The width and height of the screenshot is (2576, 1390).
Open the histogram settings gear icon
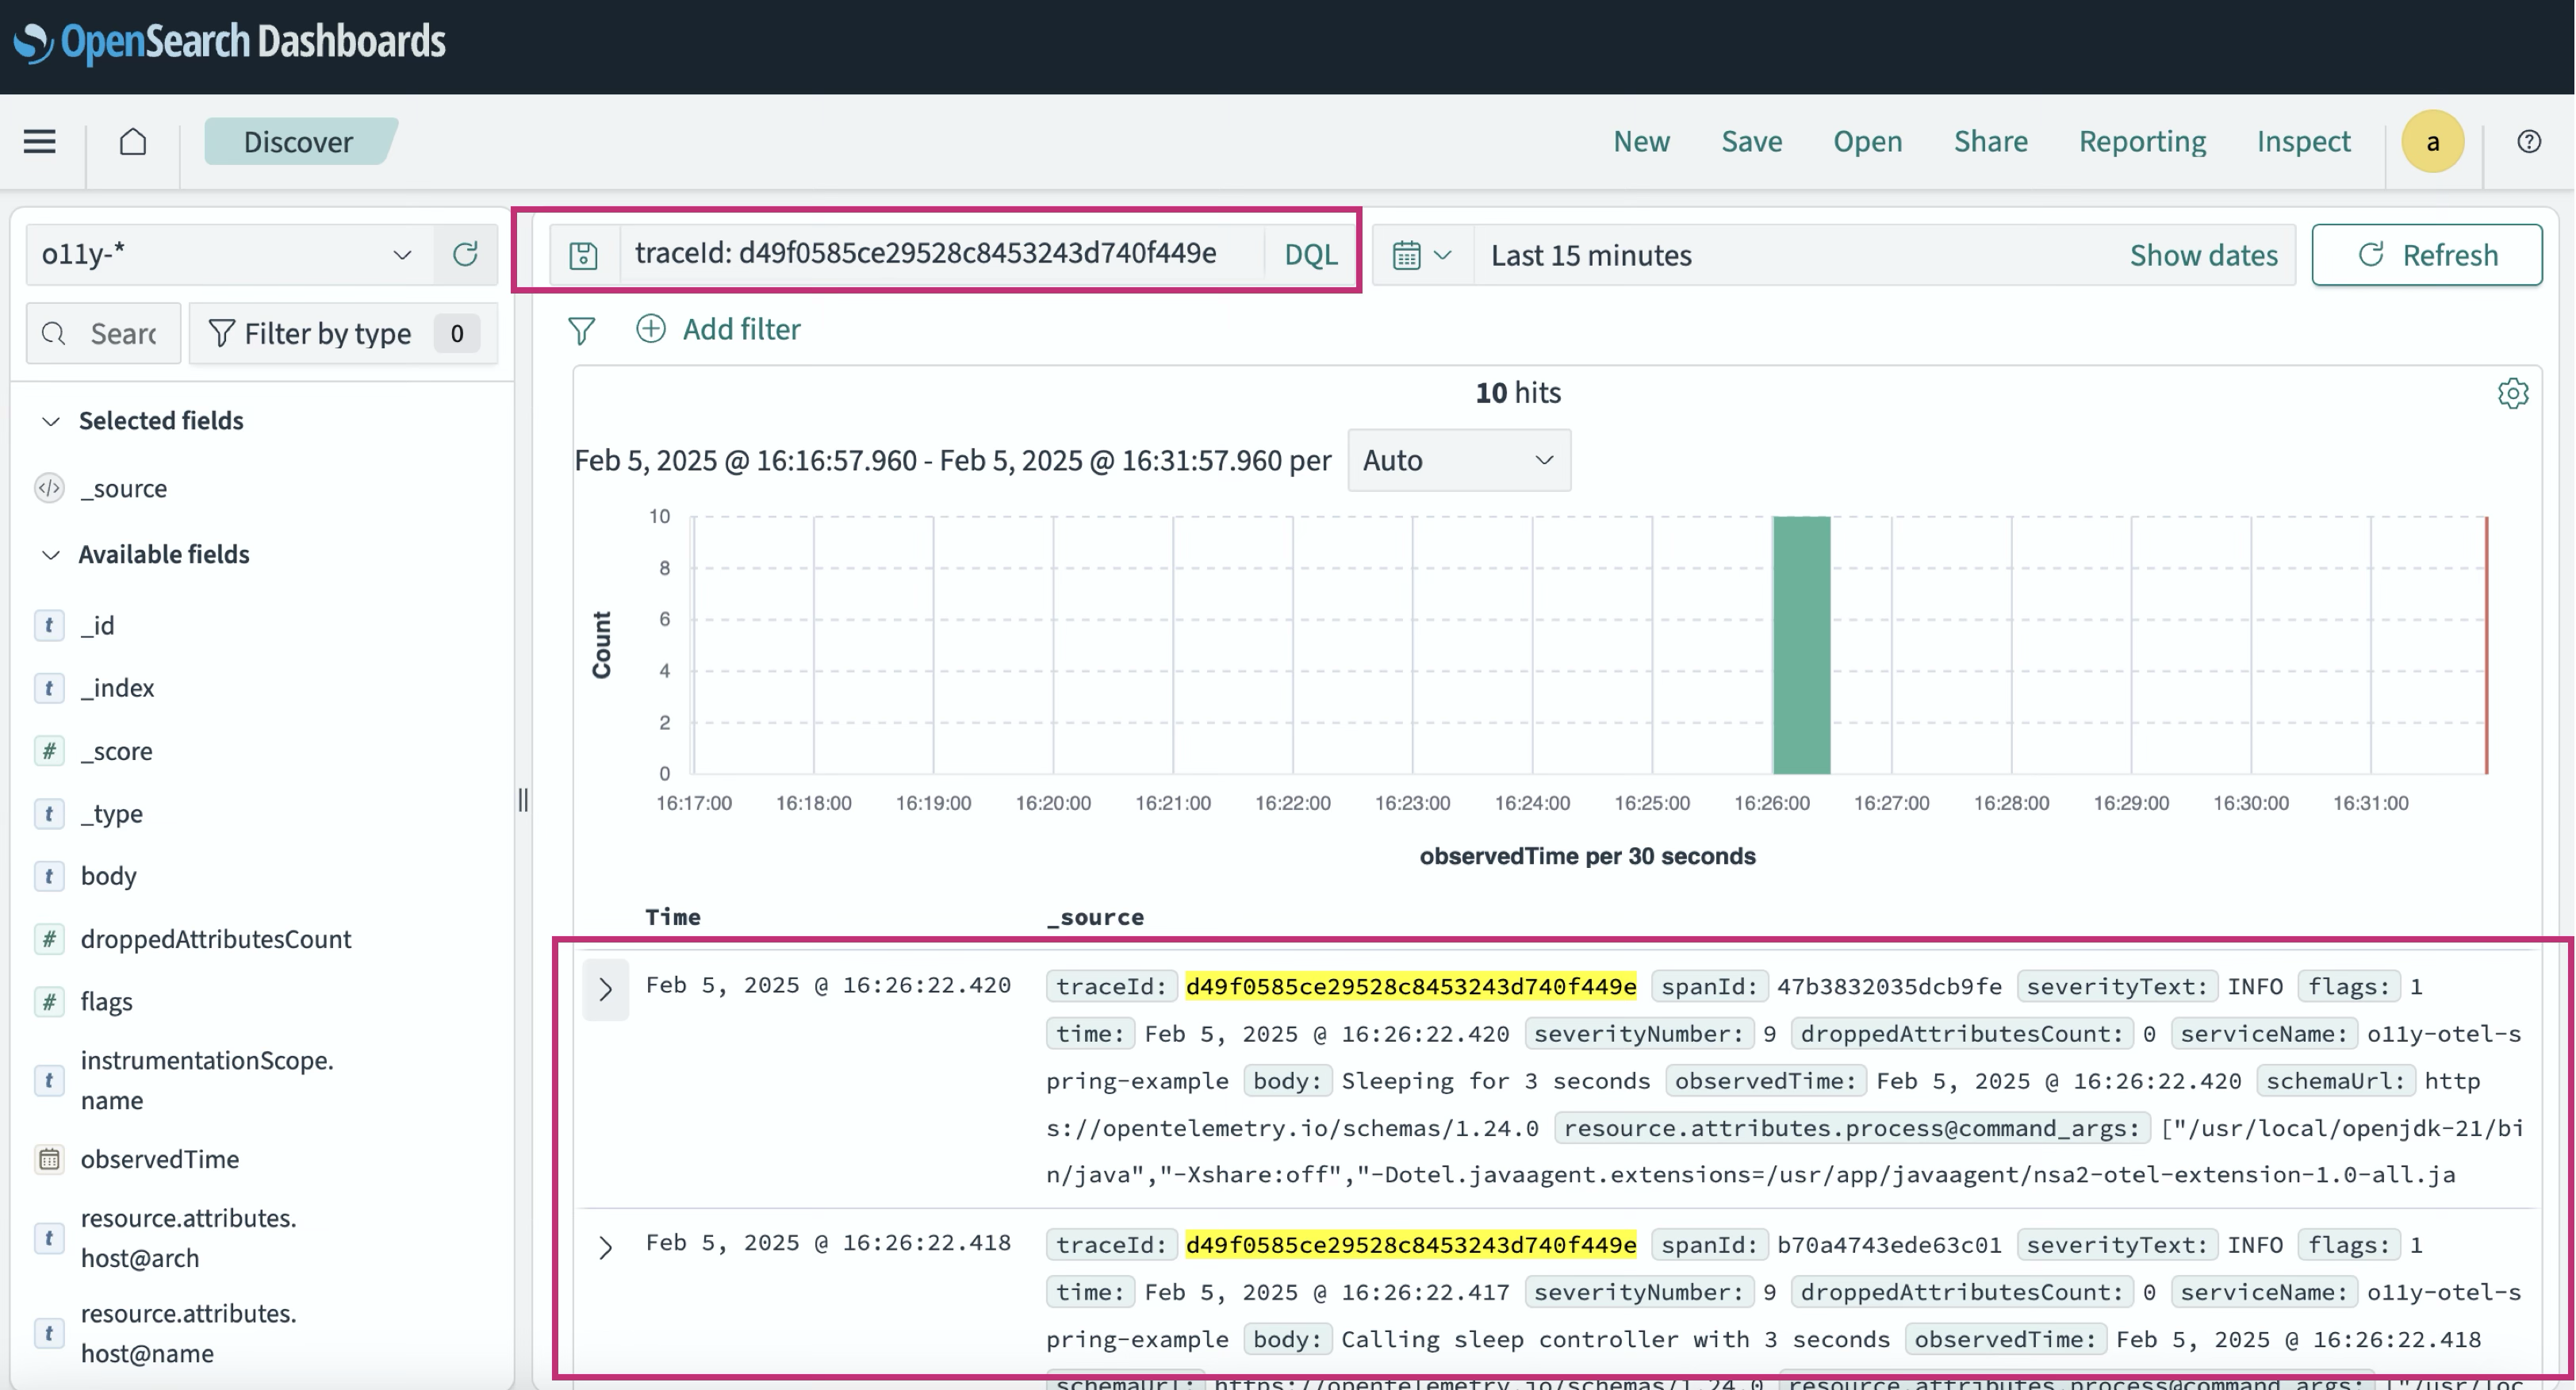click(x=2512, y=393)
